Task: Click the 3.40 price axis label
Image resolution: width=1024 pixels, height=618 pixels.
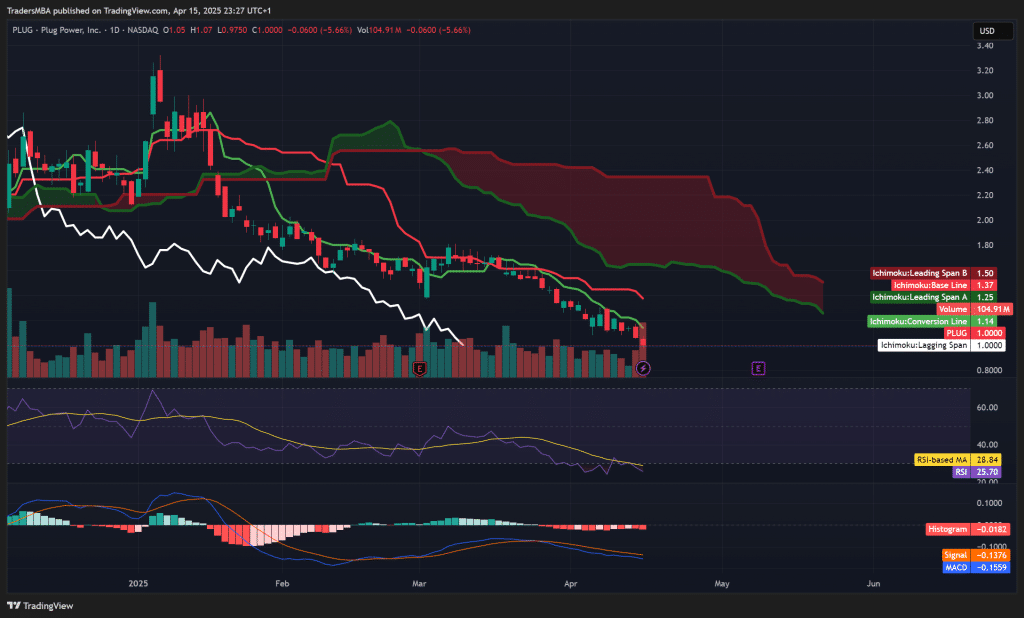Action: (985, 46)
